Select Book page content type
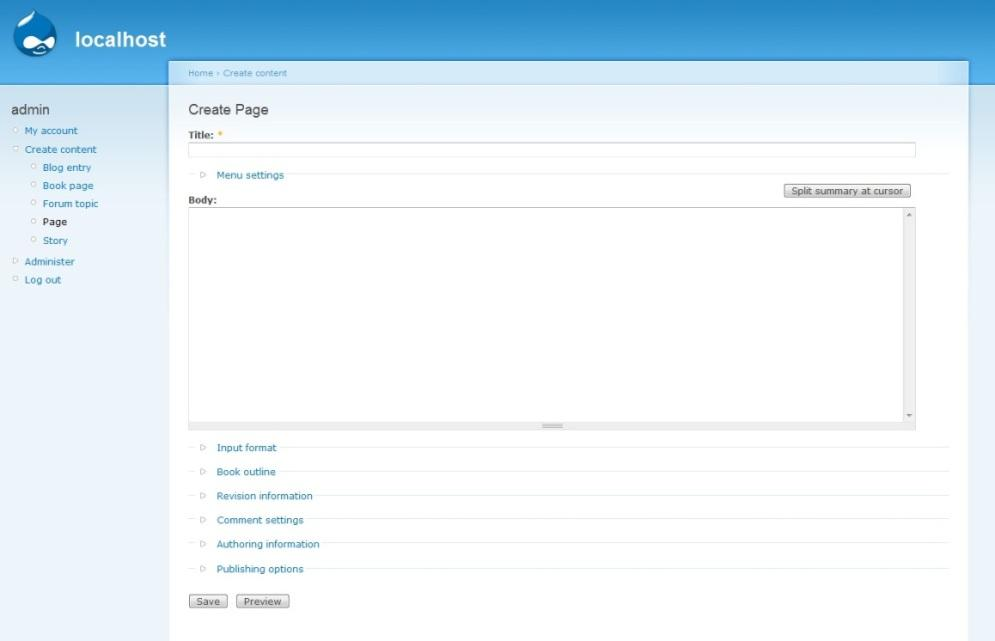Viewport: 995px width, 641px height. 68,186
